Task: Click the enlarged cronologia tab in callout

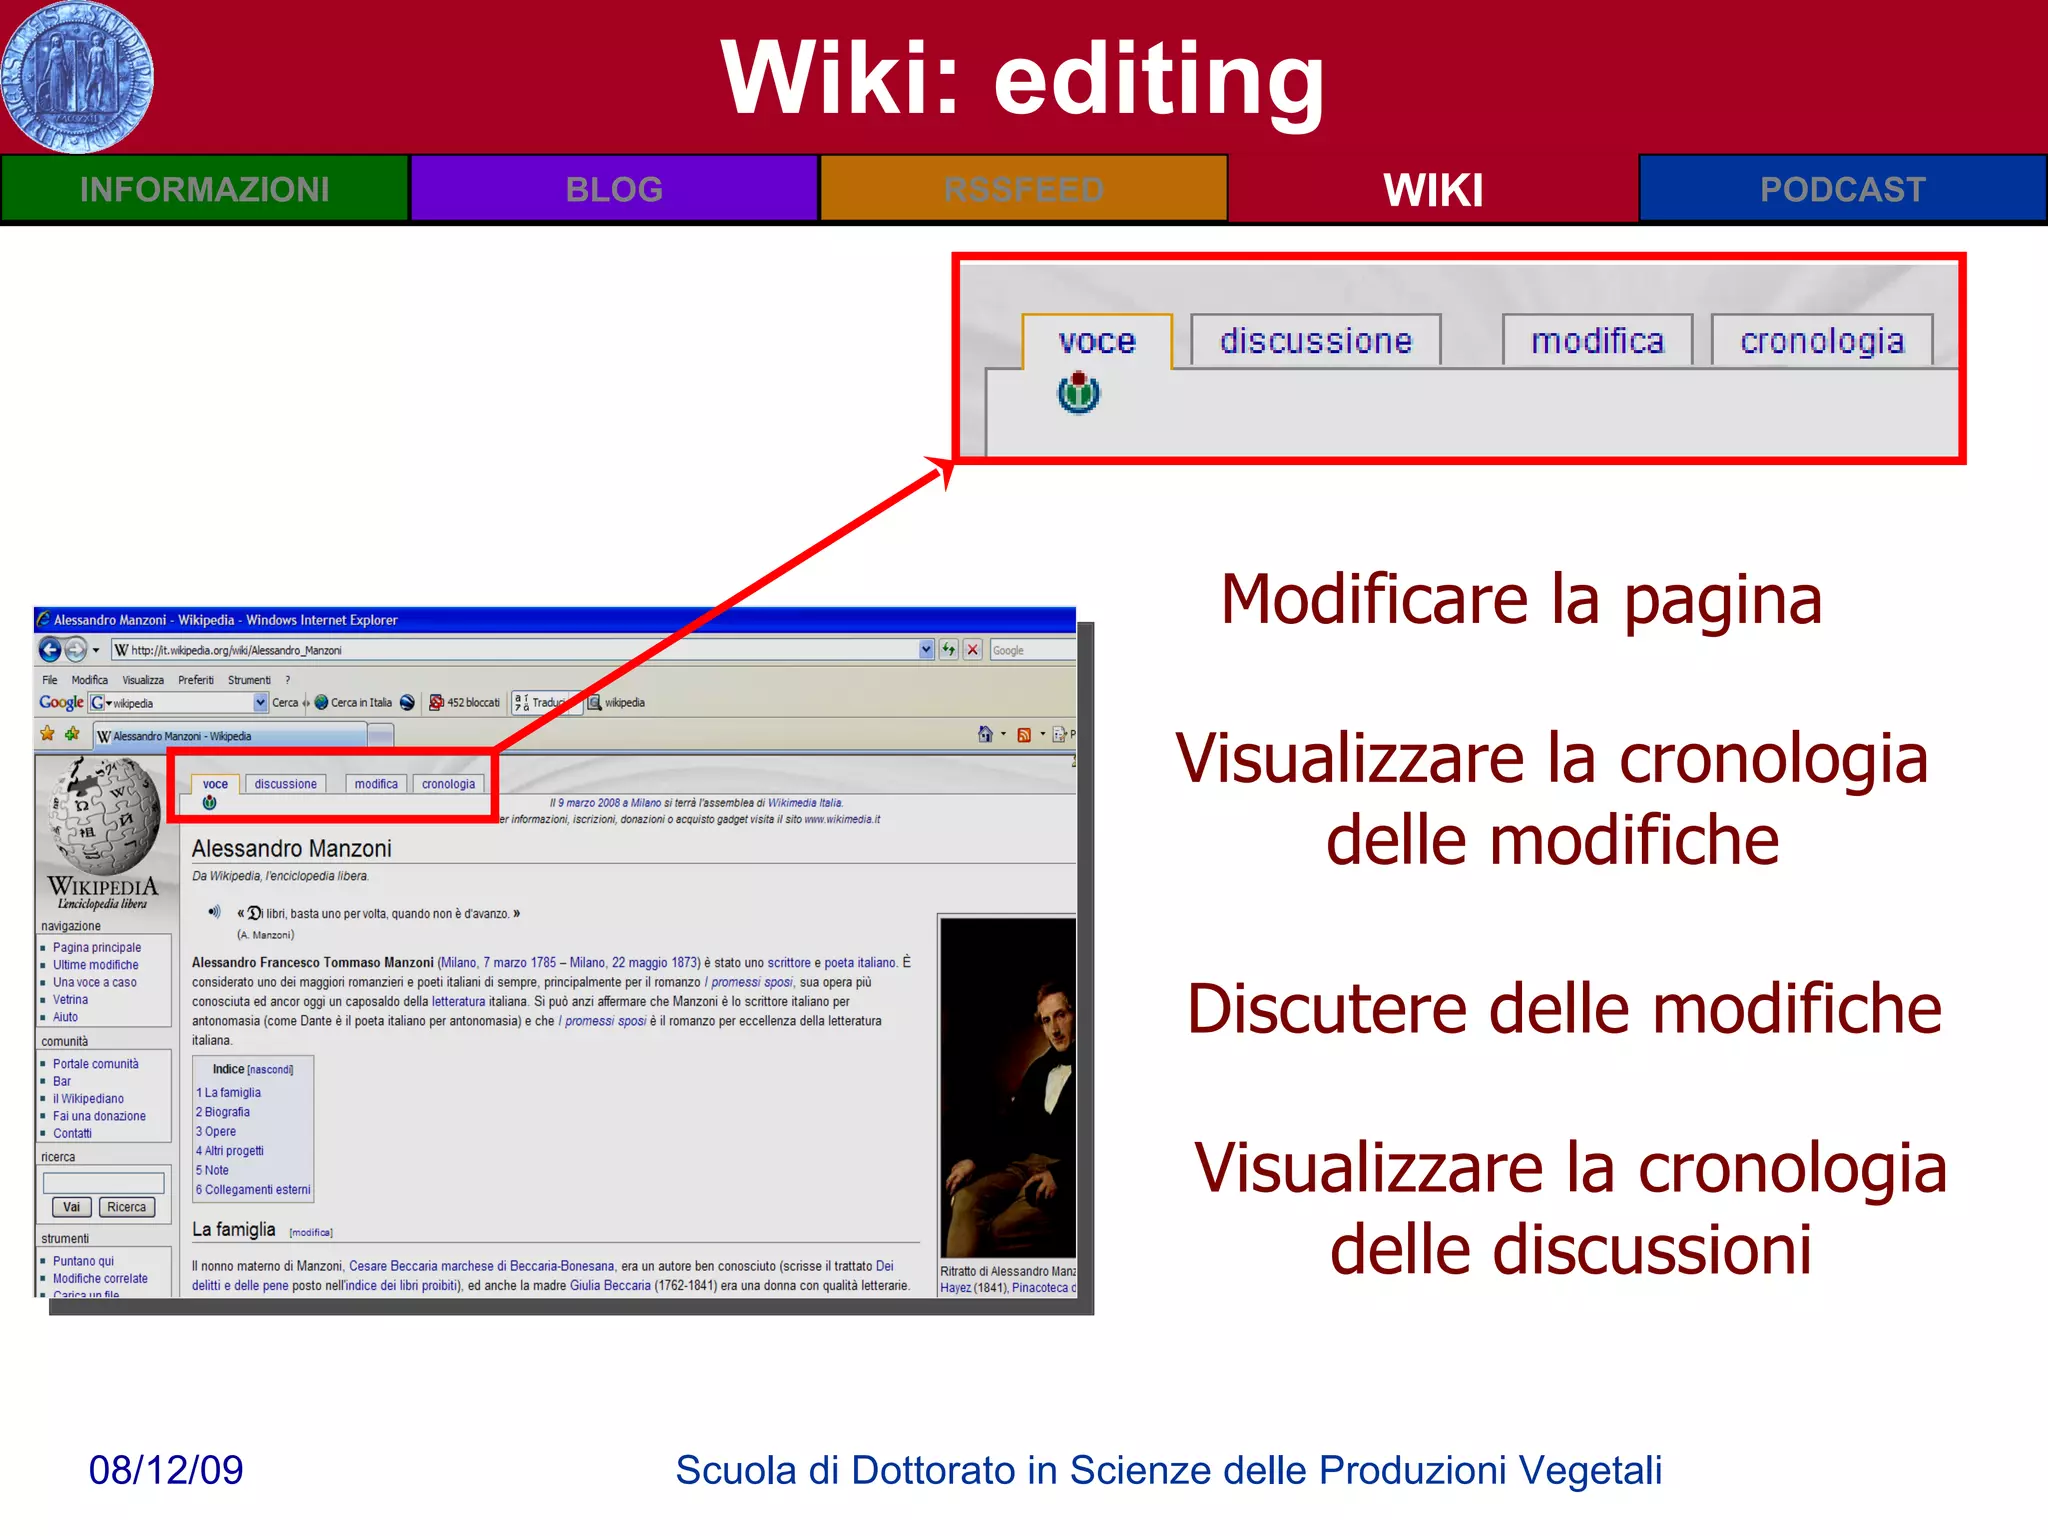Action: (1821, 341)
